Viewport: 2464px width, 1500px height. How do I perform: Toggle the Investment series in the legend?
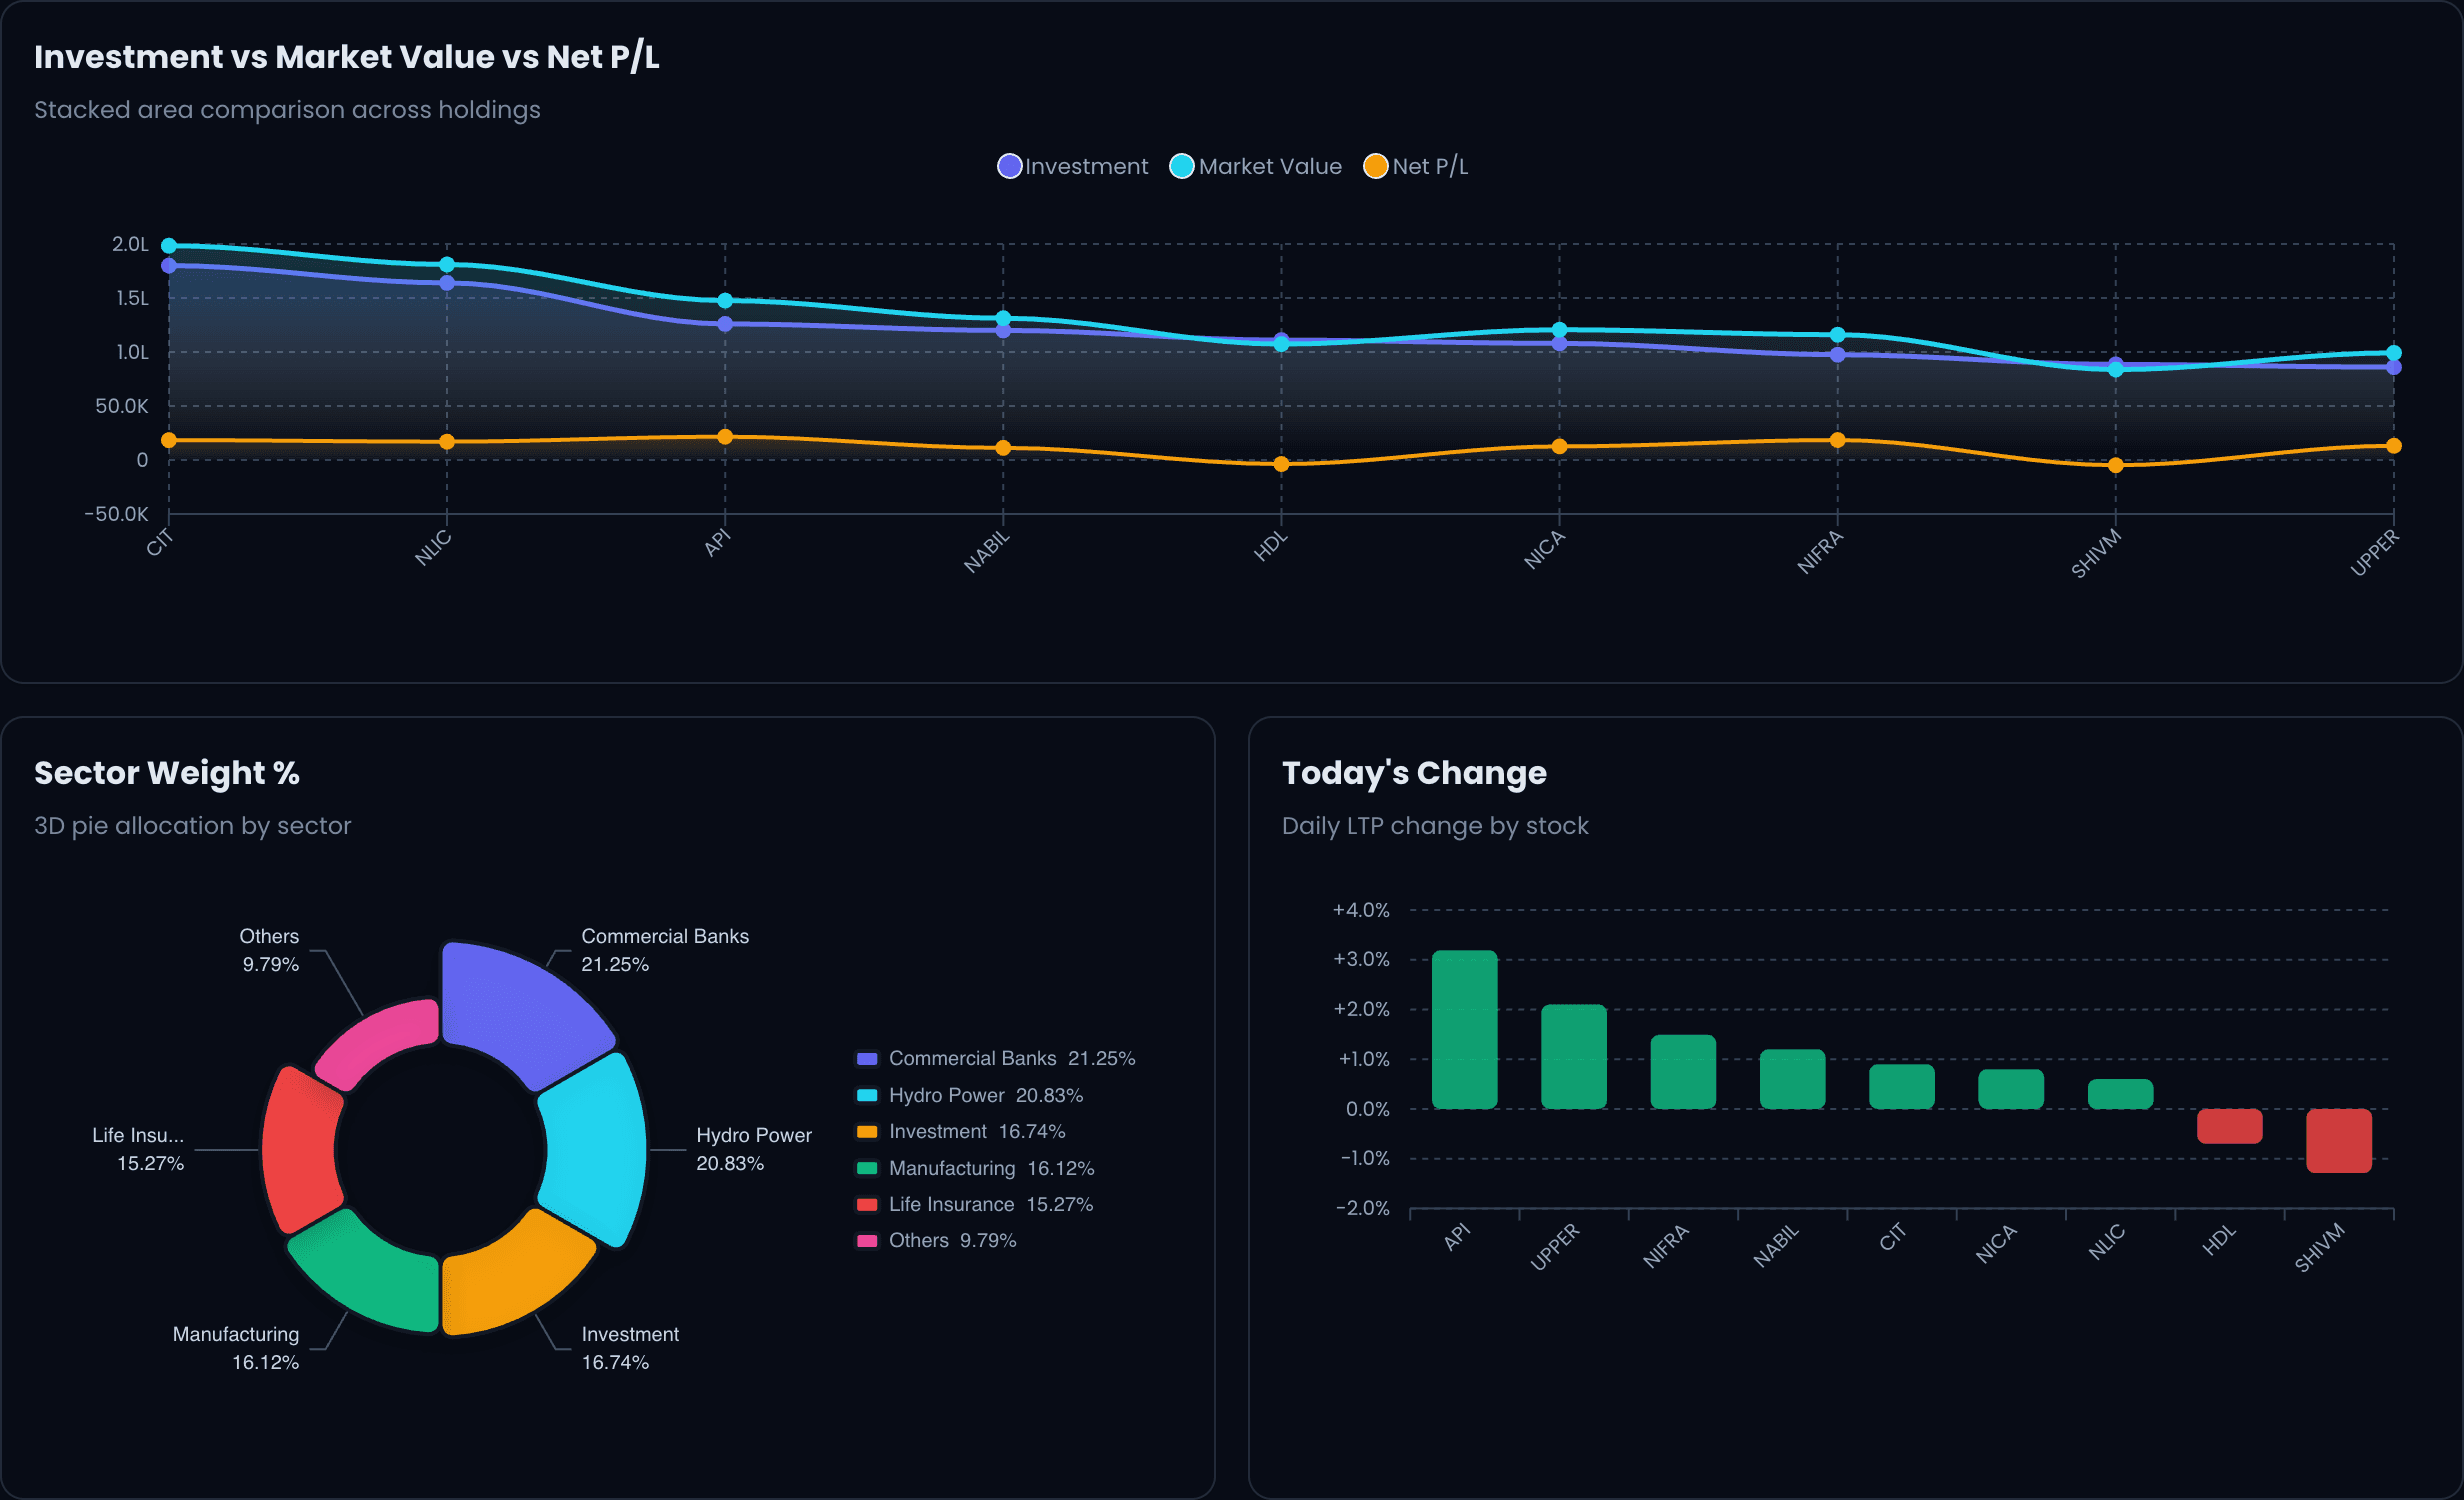pyautogui.click(x=1073, y=166)
